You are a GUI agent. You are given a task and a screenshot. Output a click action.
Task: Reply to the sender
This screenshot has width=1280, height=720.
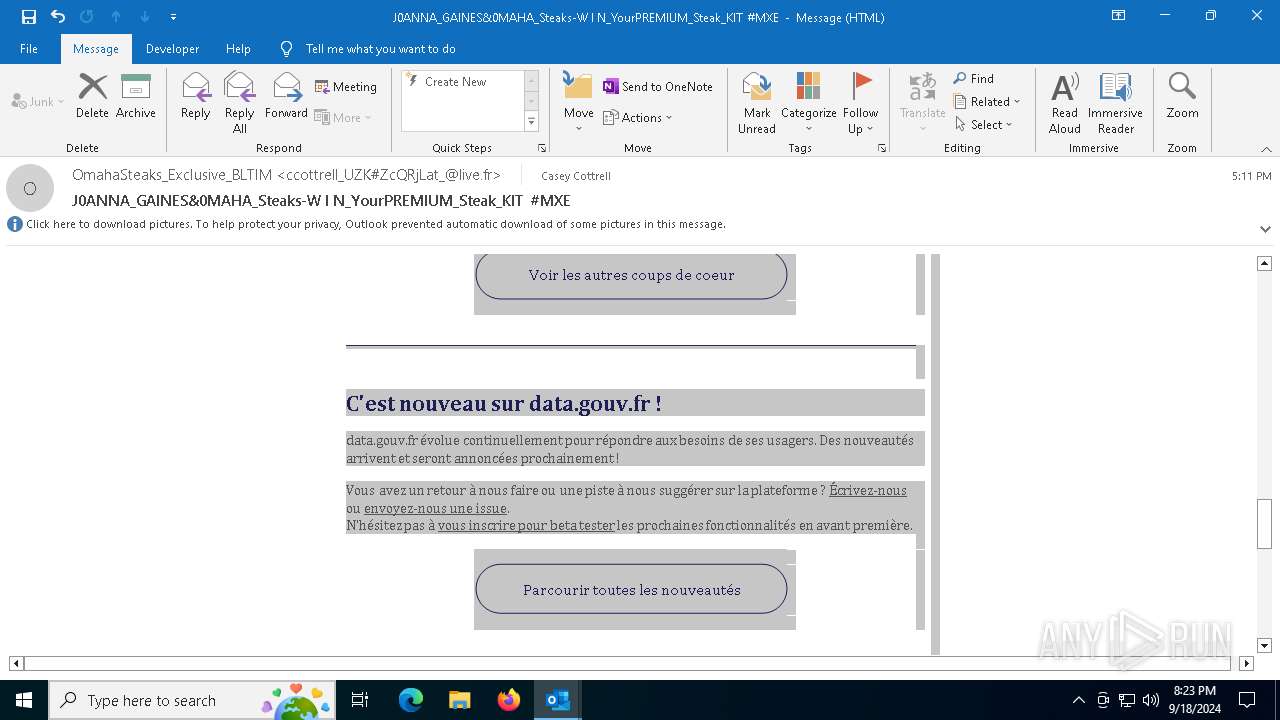(x=196, y=96)
